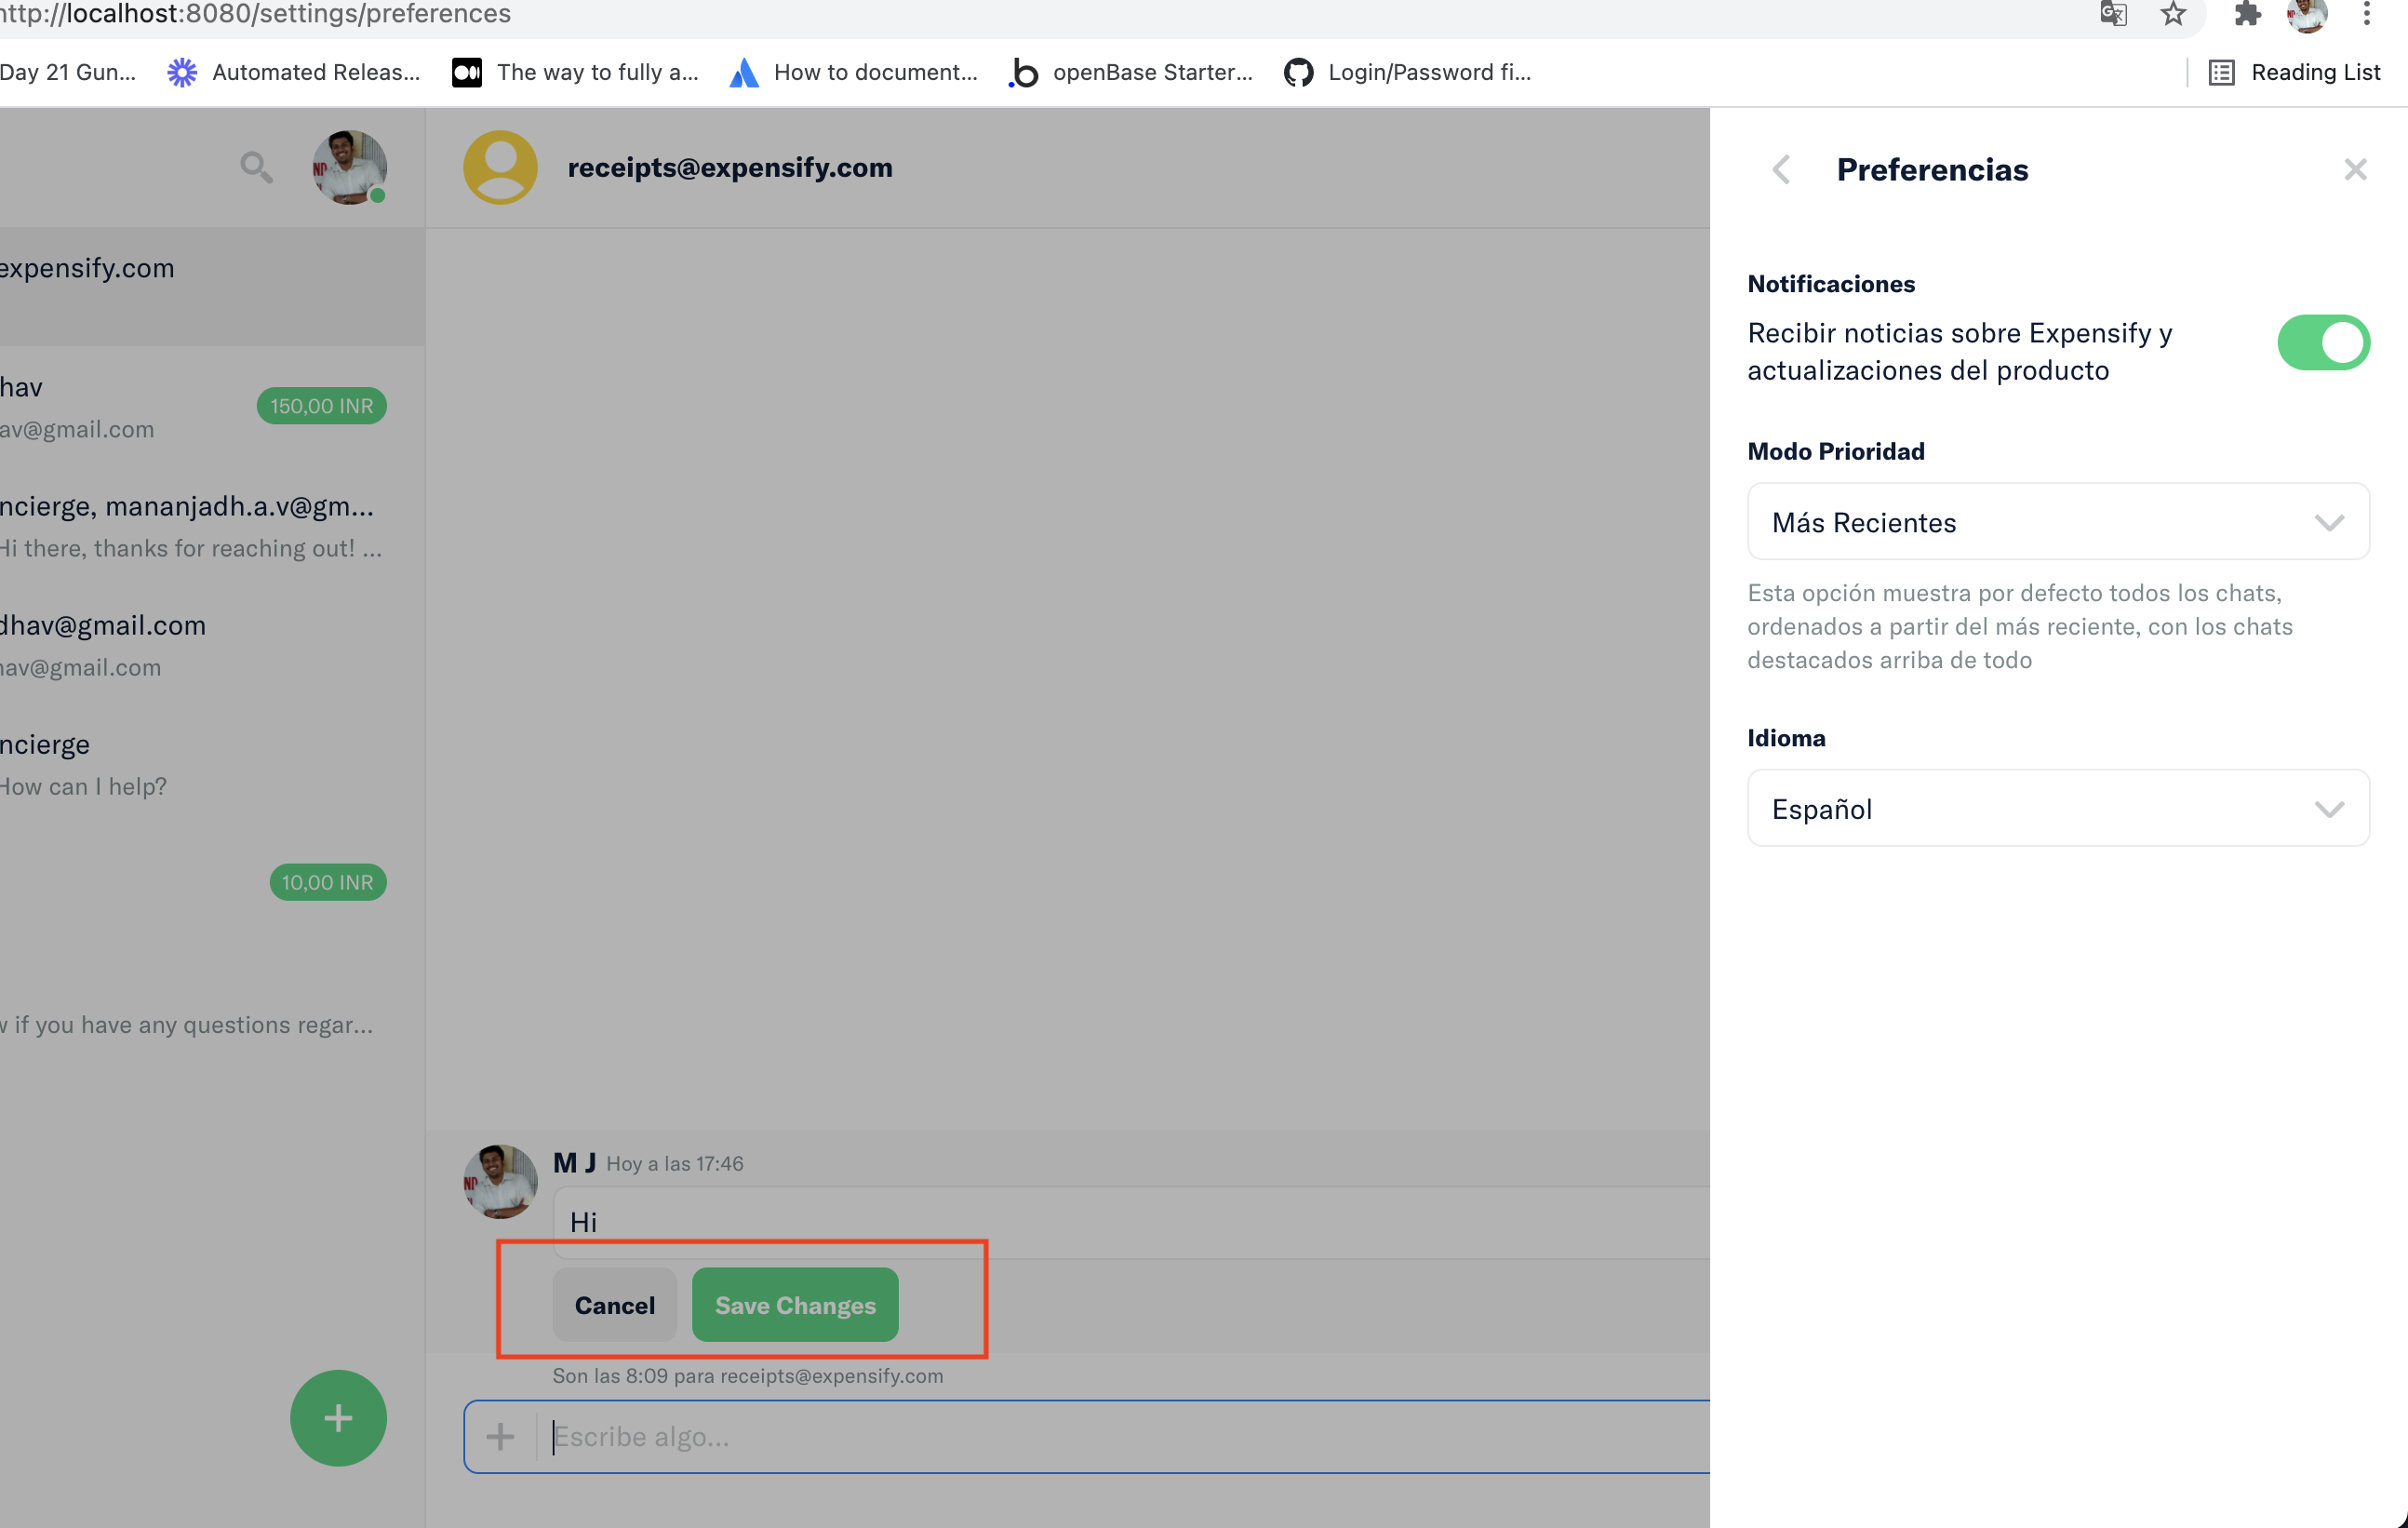
Task: Open the Reading List
Action: [x=2294, y=72]
